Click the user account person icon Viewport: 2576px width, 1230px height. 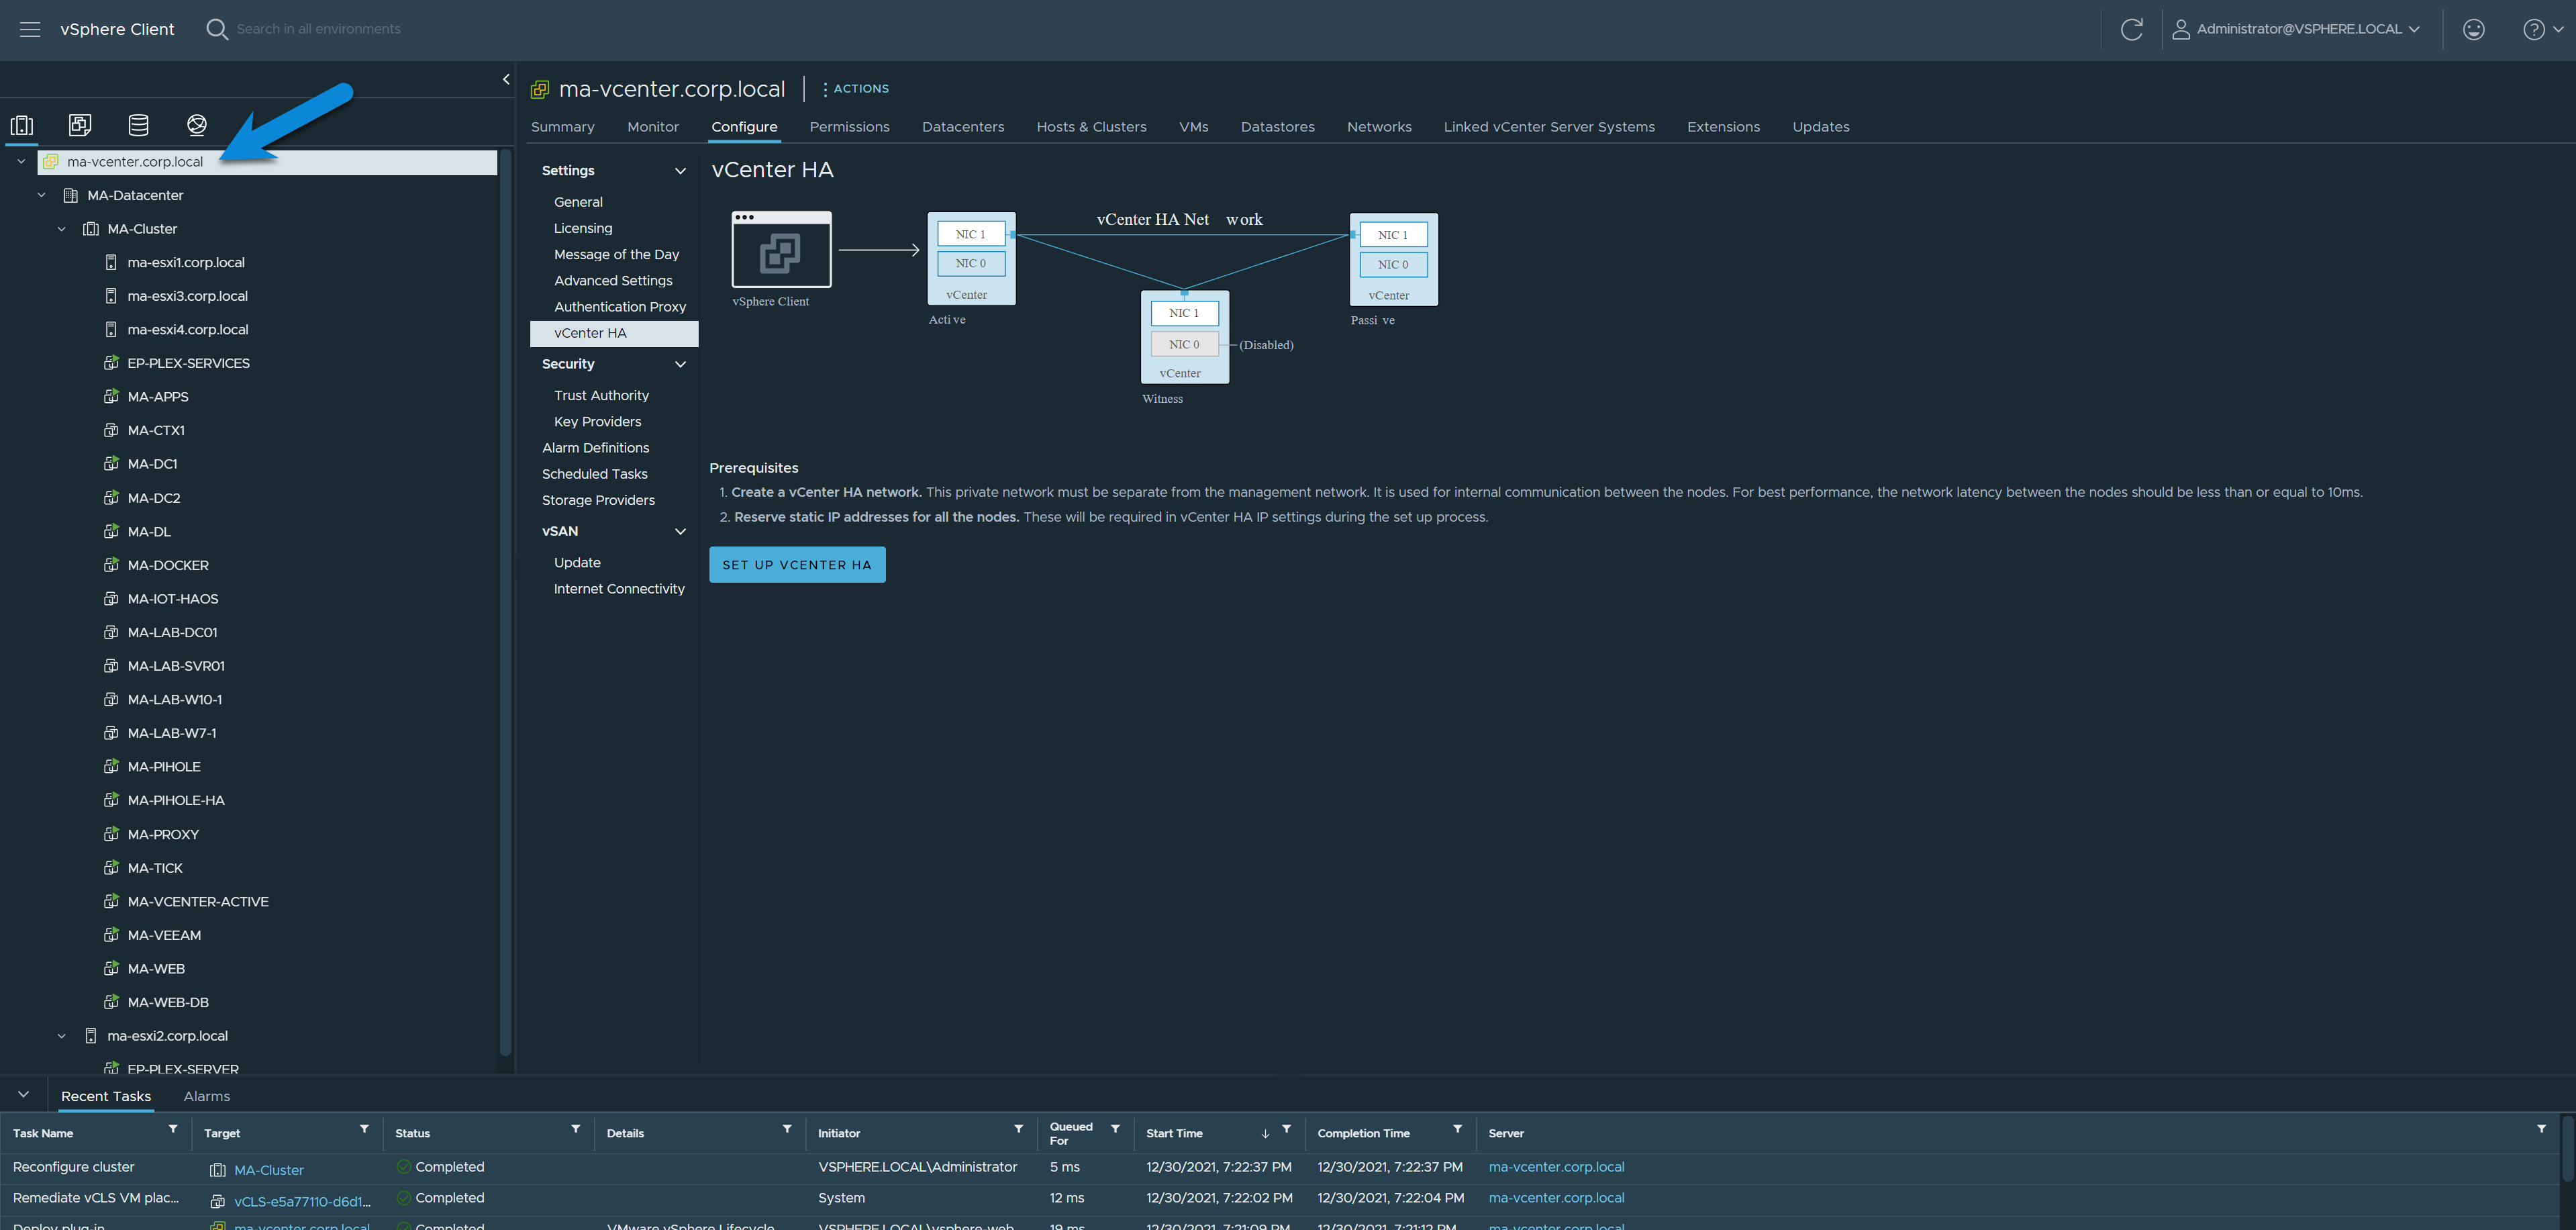tap(2181, 29)
